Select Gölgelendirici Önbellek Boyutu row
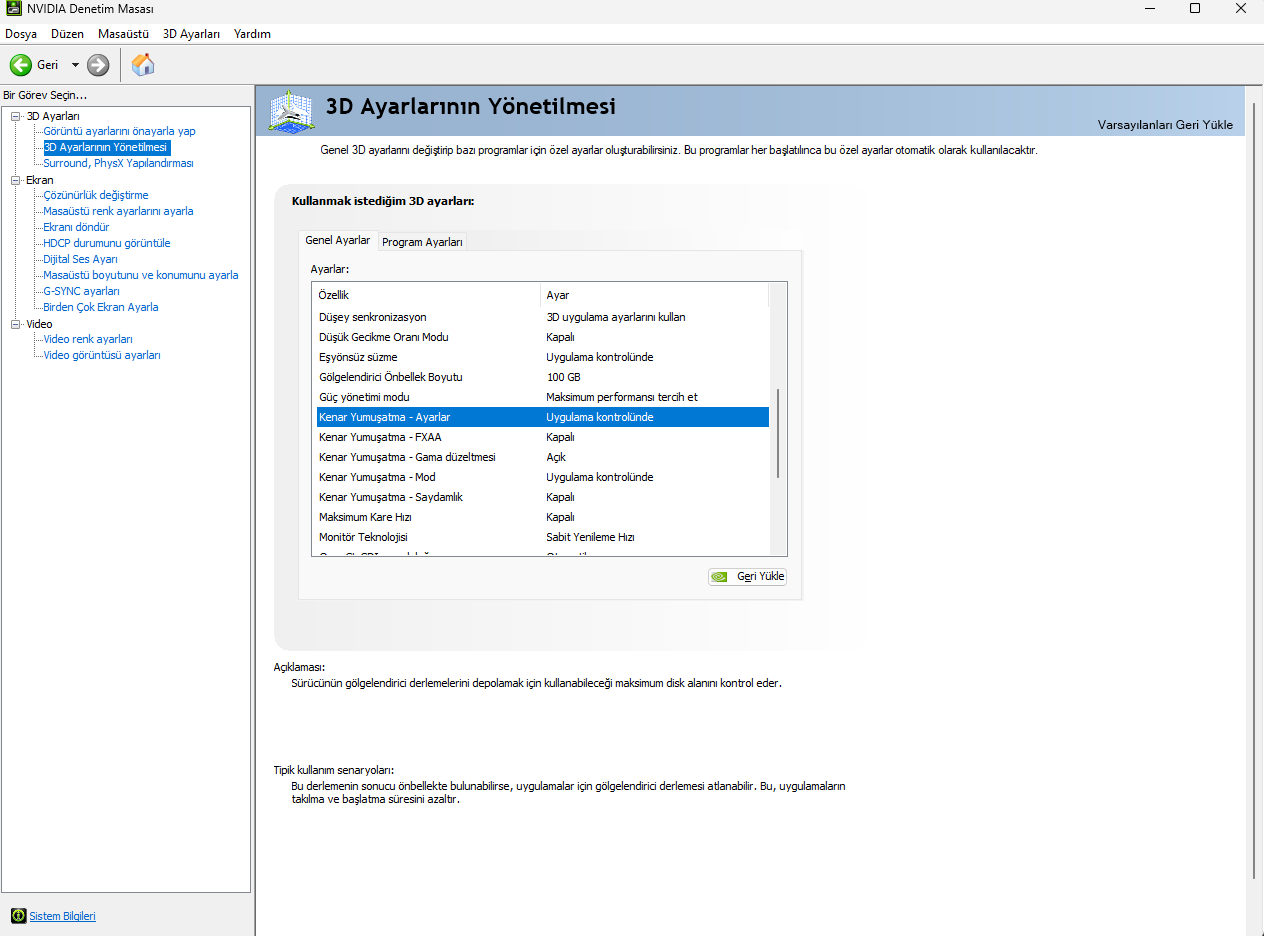The height and width of the screenshot is (936, 1264). pos(542,377)
